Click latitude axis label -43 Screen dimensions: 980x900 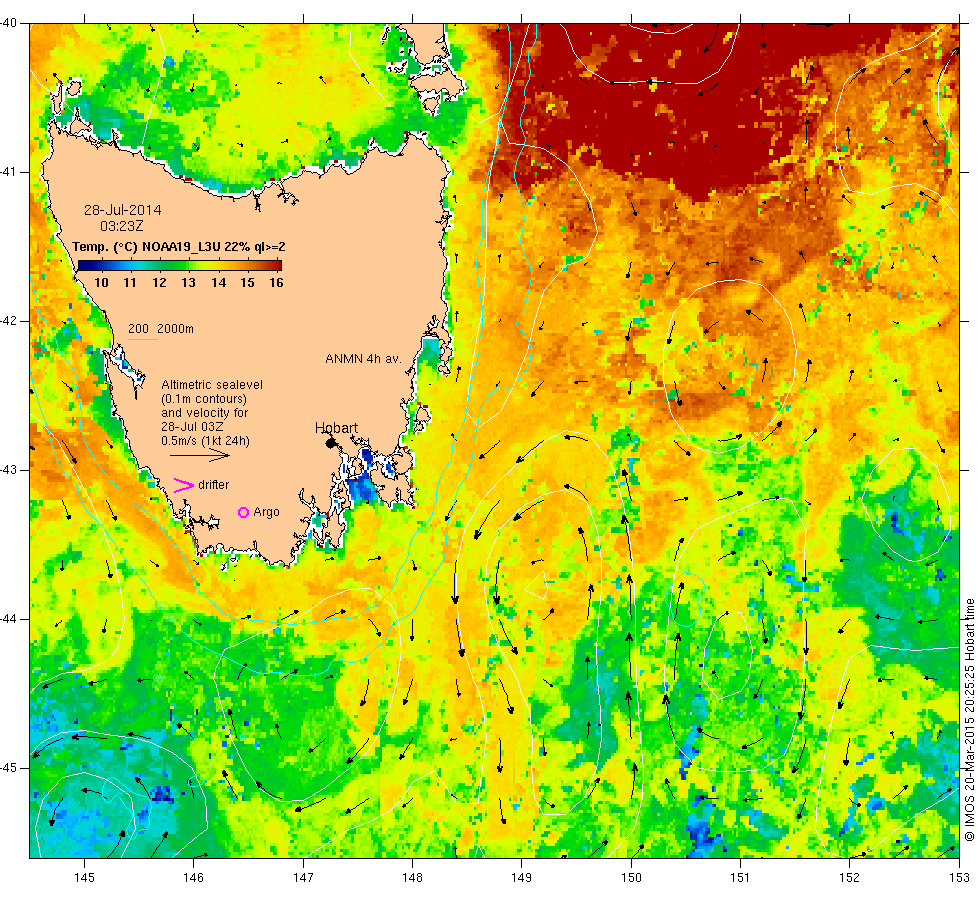(x=9, y=470)
